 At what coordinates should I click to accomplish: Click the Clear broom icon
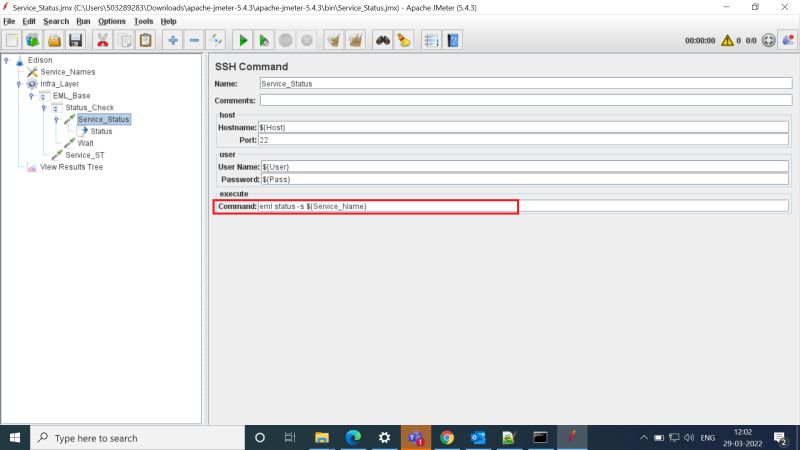pos(334,40)
